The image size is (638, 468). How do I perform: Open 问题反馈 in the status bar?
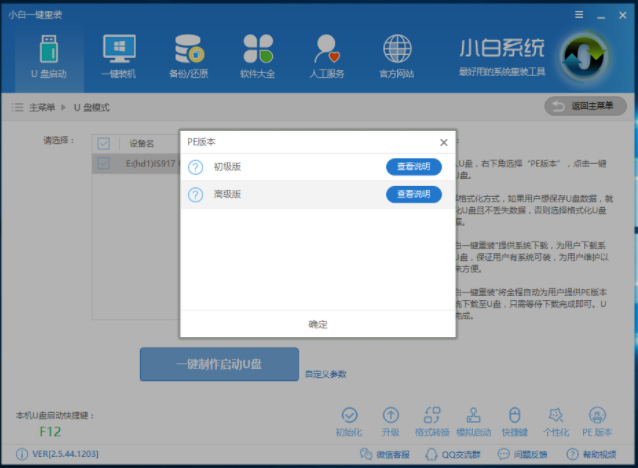coord(522,454)
